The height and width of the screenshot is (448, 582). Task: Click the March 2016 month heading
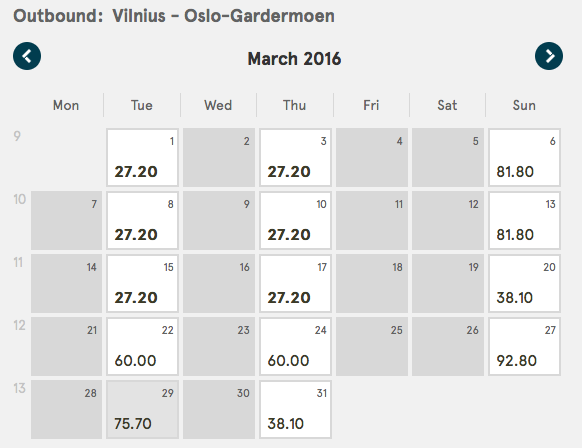(294, 59)
